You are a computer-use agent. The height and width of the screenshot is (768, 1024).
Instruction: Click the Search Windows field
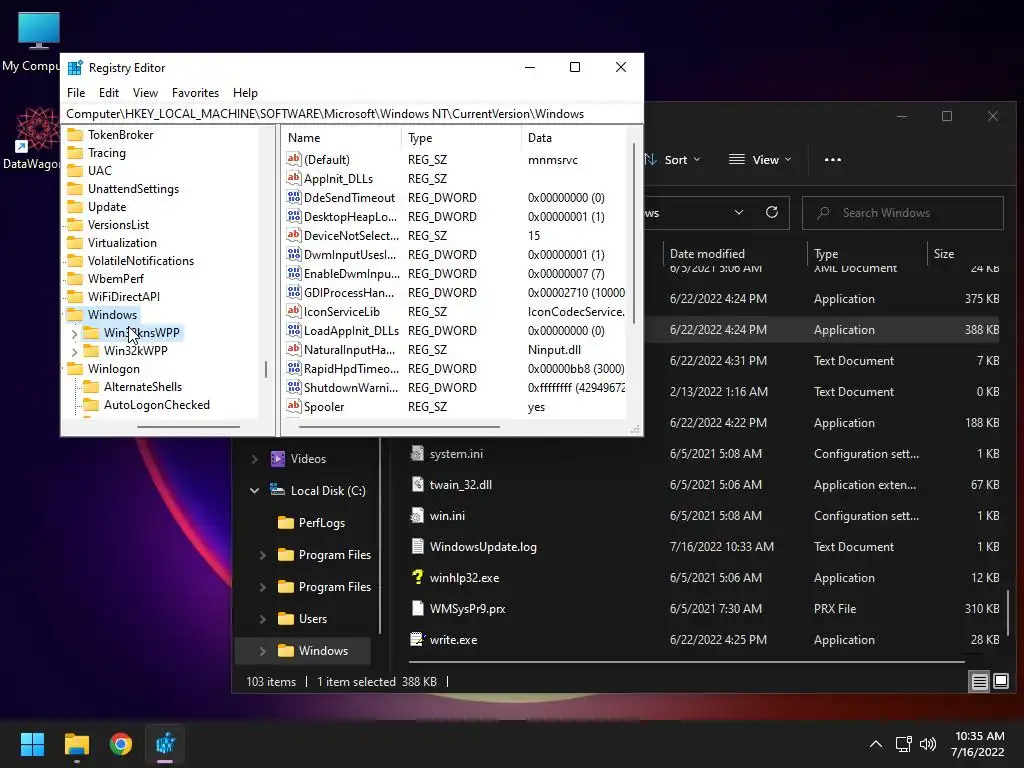pyautogui.click(x=903, y=213)
